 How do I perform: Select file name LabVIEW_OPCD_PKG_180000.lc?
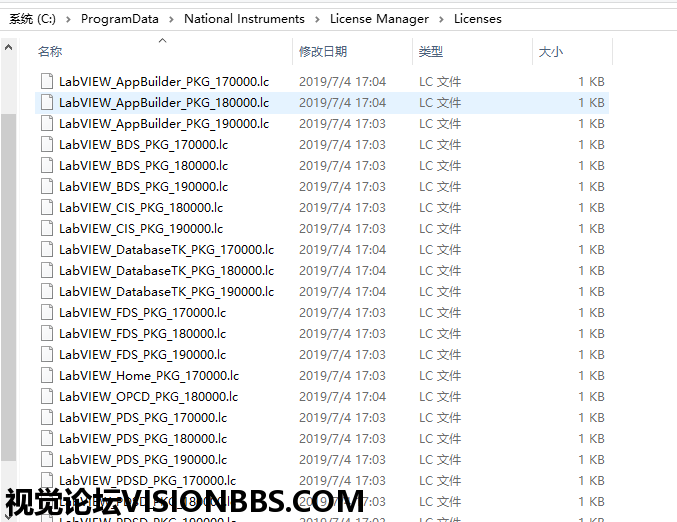[x=149, y=397]
